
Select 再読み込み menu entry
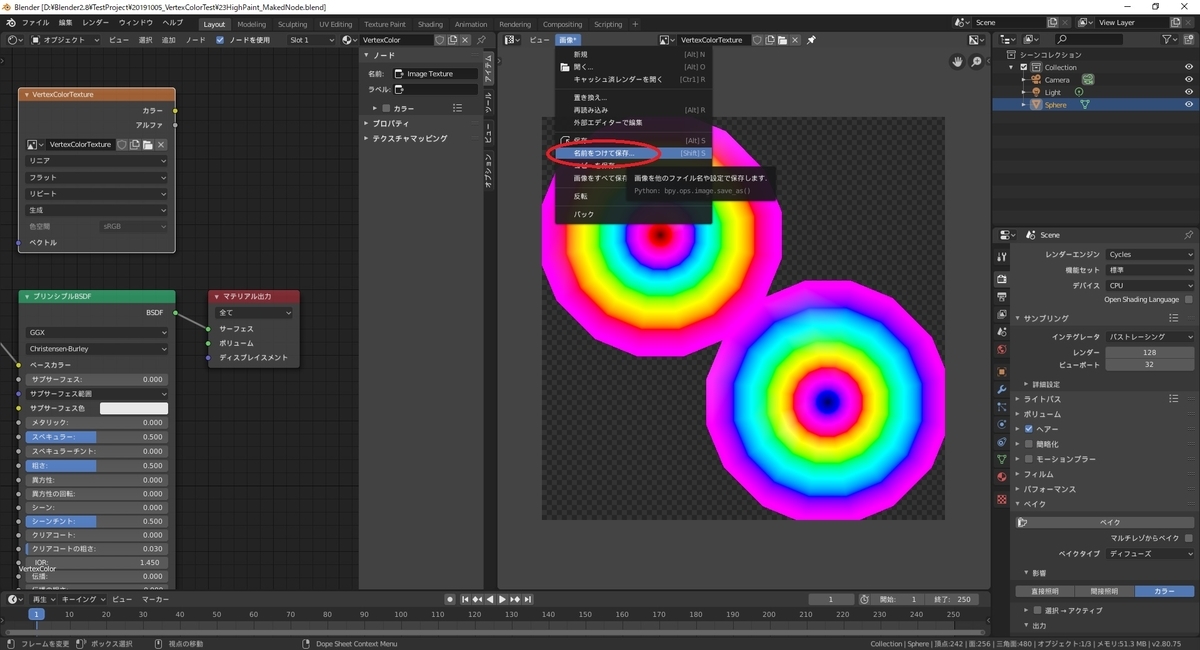tap(633, 109)
